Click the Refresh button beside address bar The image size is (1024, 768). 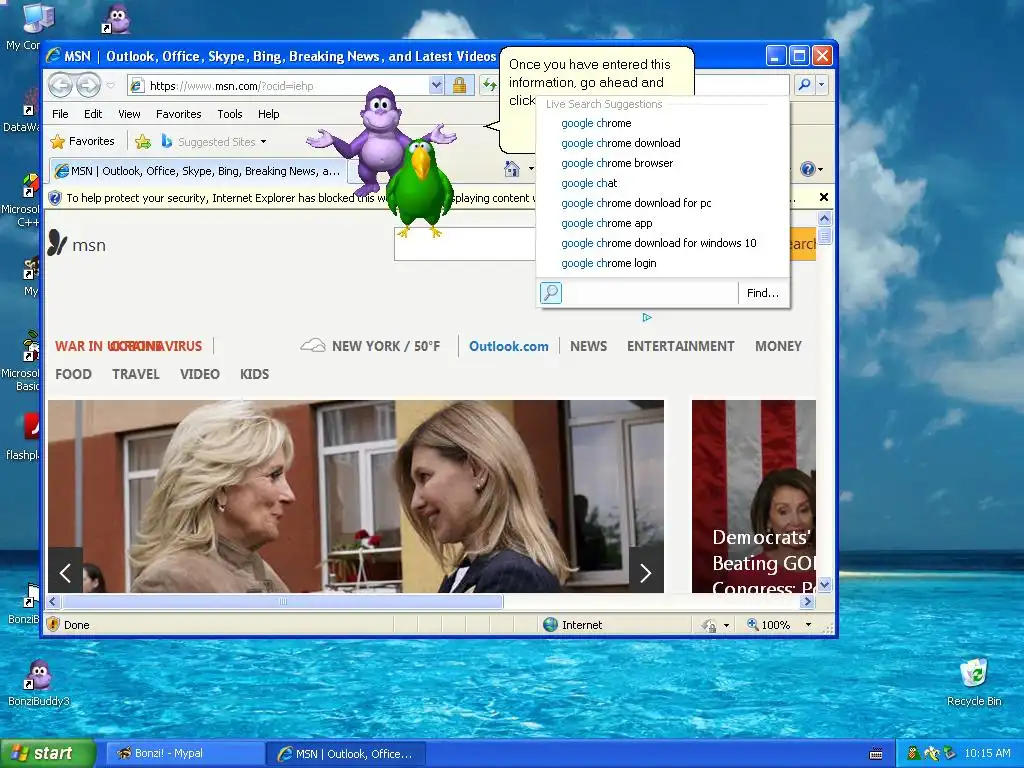click(489, 86)
